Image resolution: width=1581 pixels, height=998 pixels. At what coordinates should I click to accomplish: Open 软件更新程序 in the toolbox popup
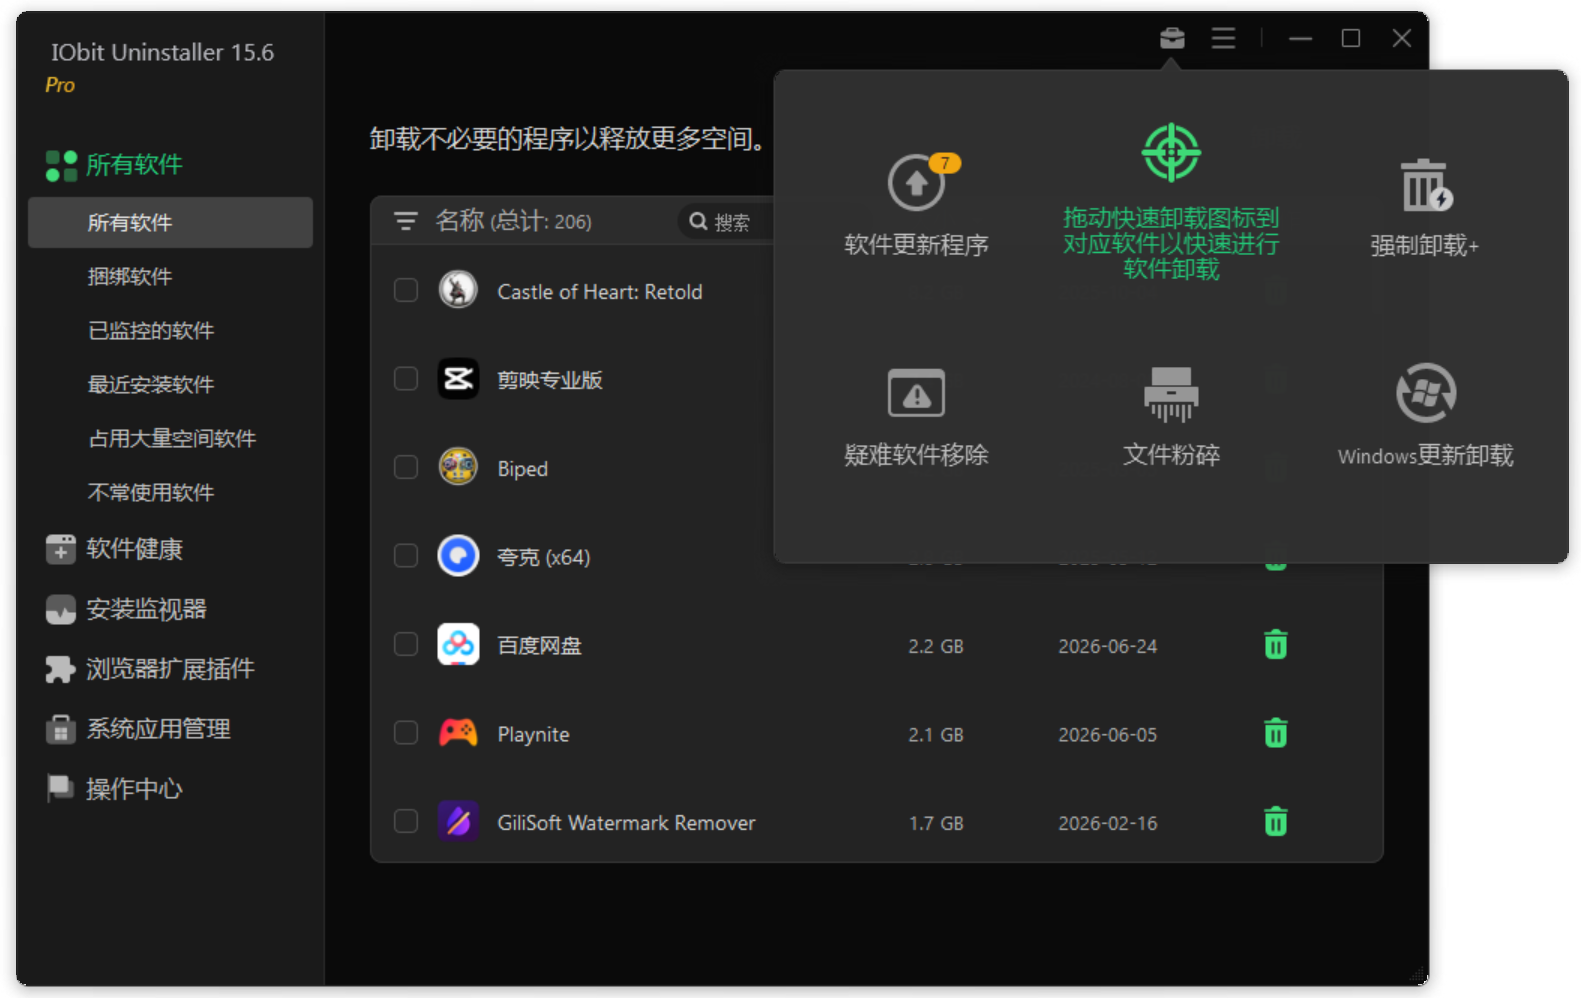pos(916,206)
